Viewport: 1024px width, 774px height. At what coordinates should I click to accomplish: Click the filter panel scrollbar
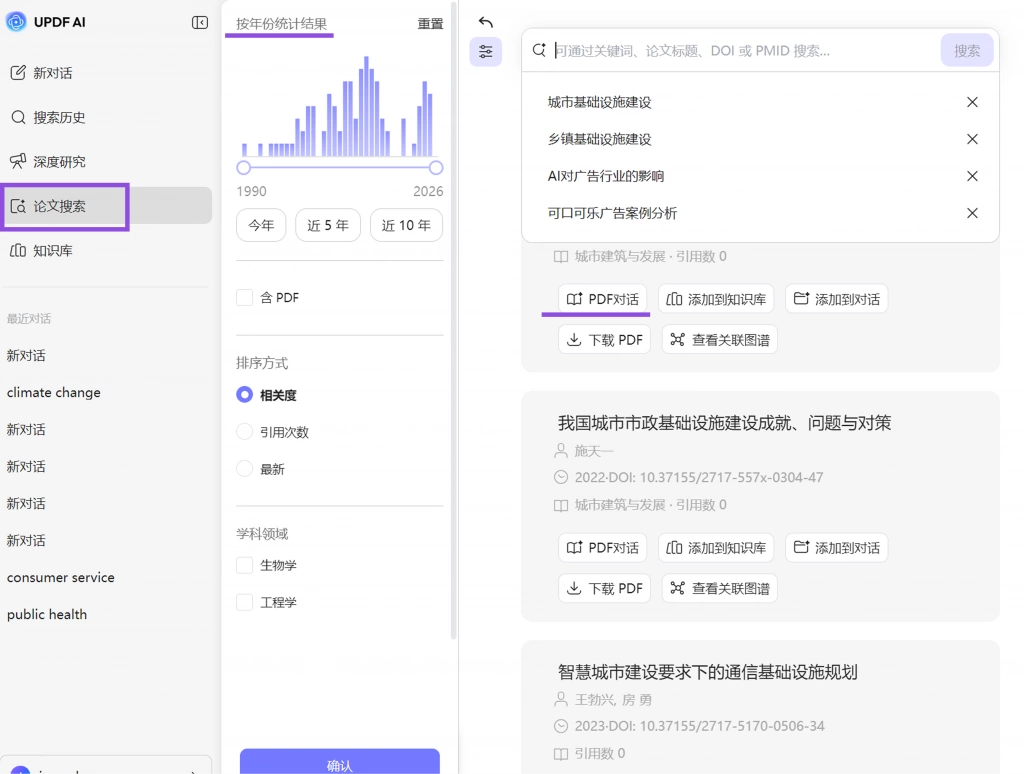tap(454, 320)
